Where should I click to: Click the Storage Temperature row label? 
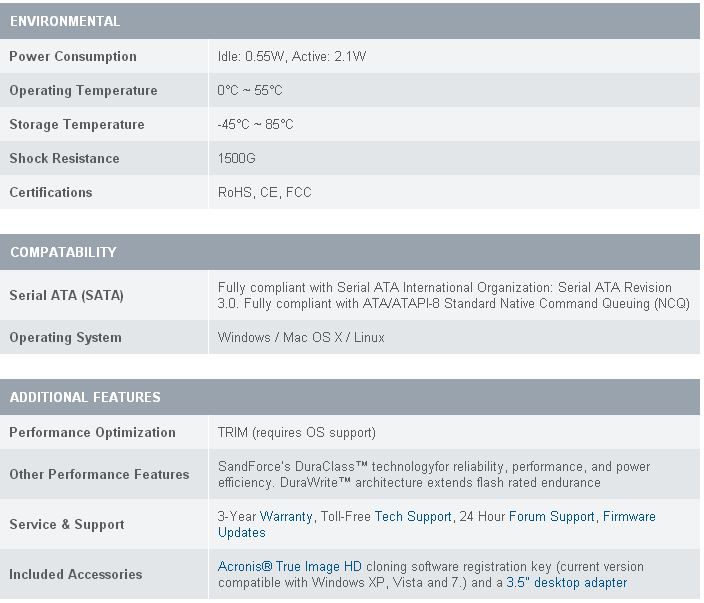tap(77, 125)
